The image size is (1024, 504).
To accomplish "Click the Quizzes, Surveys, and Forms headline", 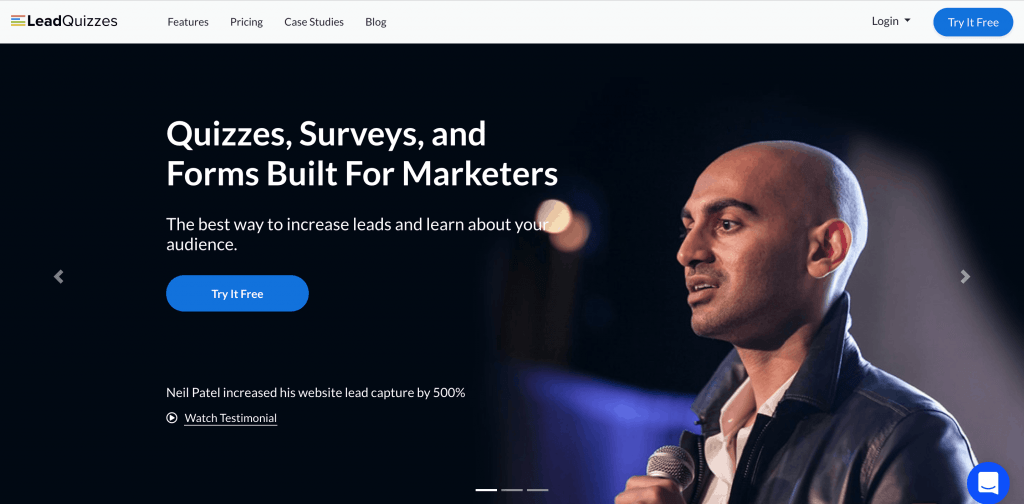I will (x=362, y=154).
